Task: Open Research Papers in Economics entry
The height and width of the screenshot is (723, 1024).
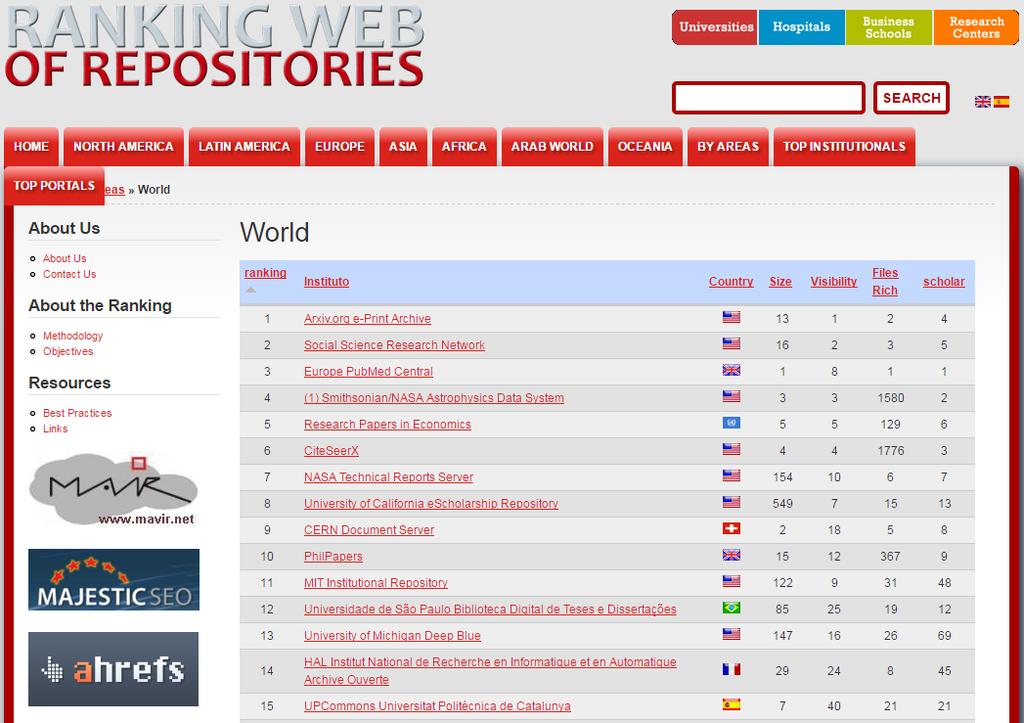Action: pos(387,425)
